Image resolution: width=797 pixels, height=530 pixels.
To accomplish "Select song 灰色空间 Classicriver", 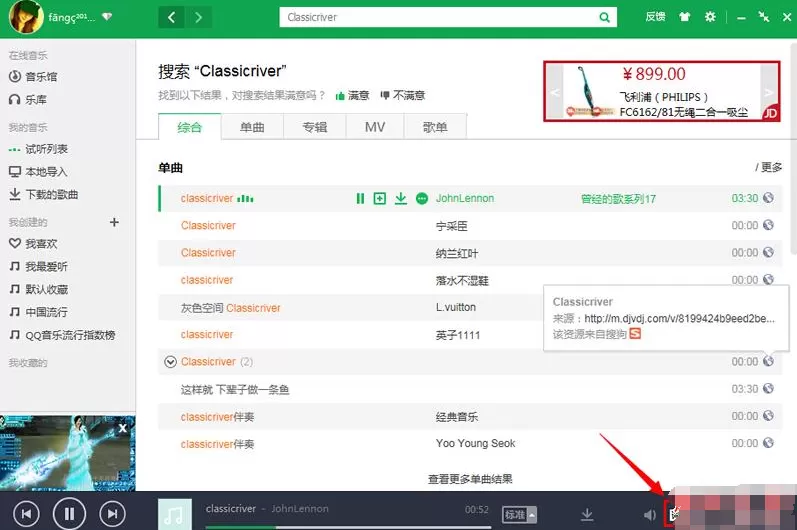I will (231, 308).
